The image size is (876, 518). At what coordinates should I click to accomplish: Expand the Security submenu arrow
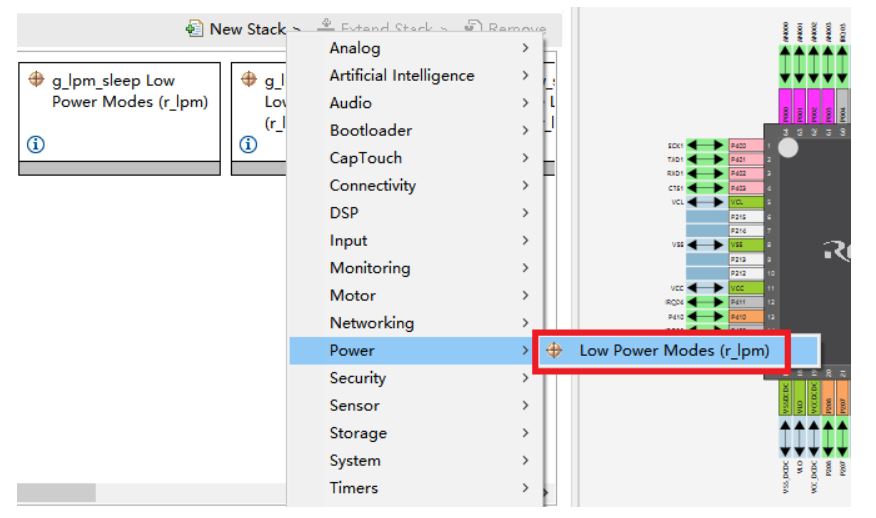coord(525,378)
